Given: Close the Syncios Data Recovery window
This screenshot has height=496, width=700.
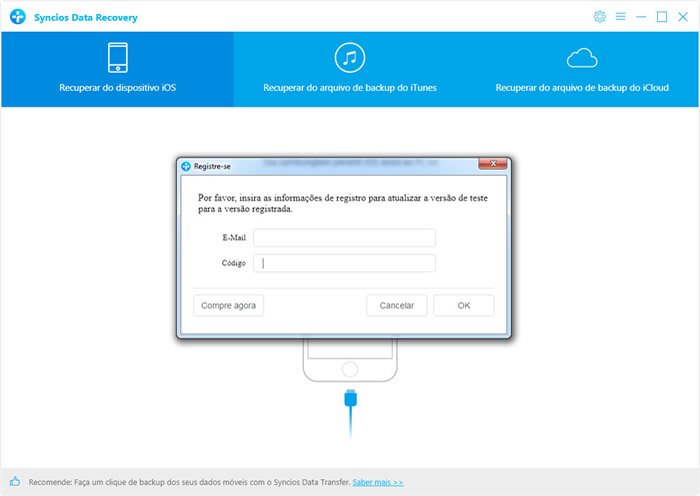Looking at the screenshot, I should [683, 17].
